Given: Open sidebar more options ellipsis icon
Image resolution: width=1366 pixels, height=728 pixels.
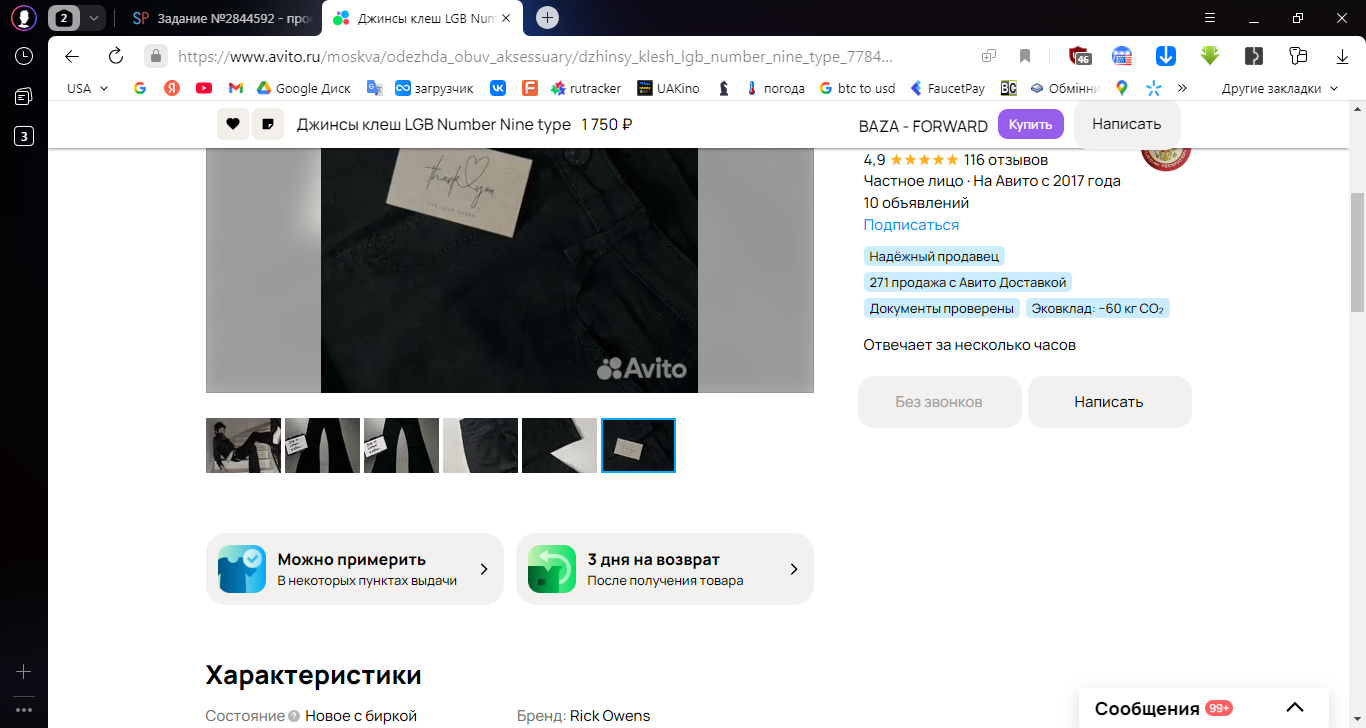Looking at the screenshot, I should [x=24, y=710].
